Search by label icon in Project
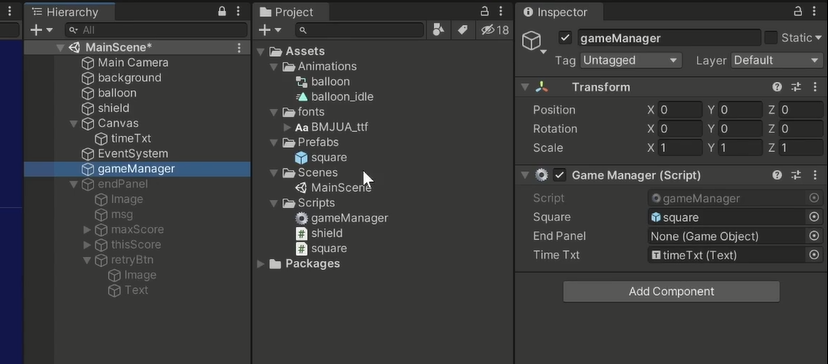This screenshot has height=364, width=828. pyautogui.click(x=463, y=30)
